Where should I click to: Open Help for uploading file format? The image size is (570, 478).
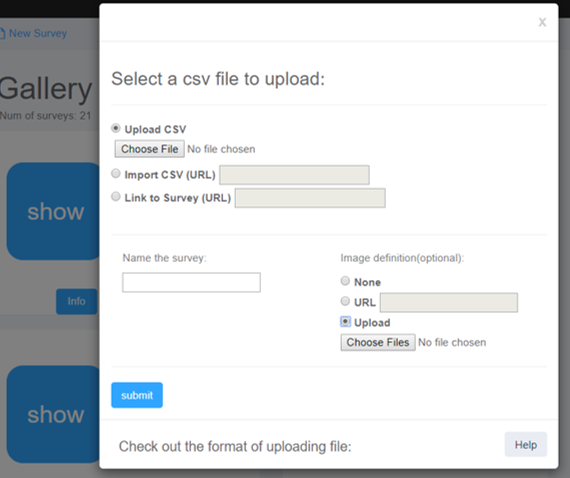click(x=526, y=445)
